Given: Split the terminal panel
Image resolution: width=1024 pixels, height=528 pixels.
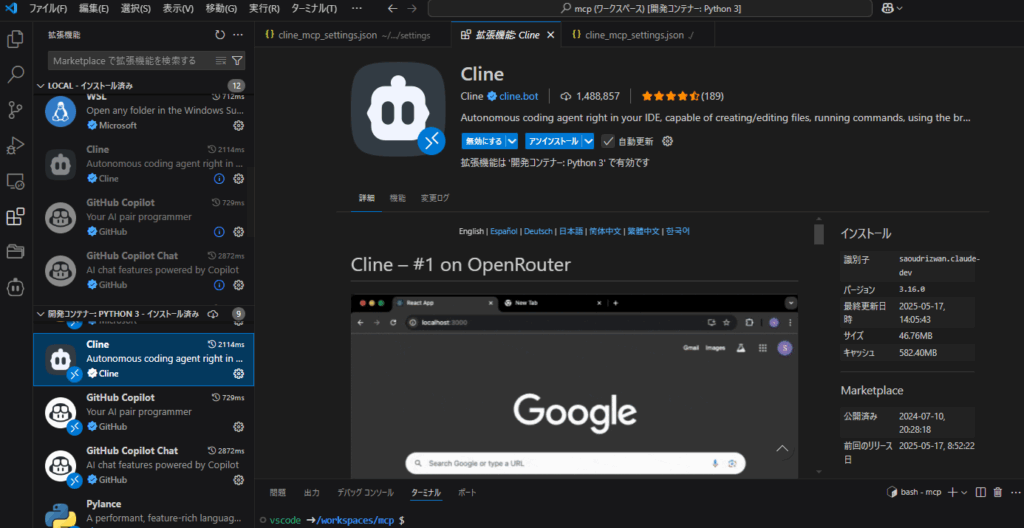Looking at the screenshot, I should point(981,492).
